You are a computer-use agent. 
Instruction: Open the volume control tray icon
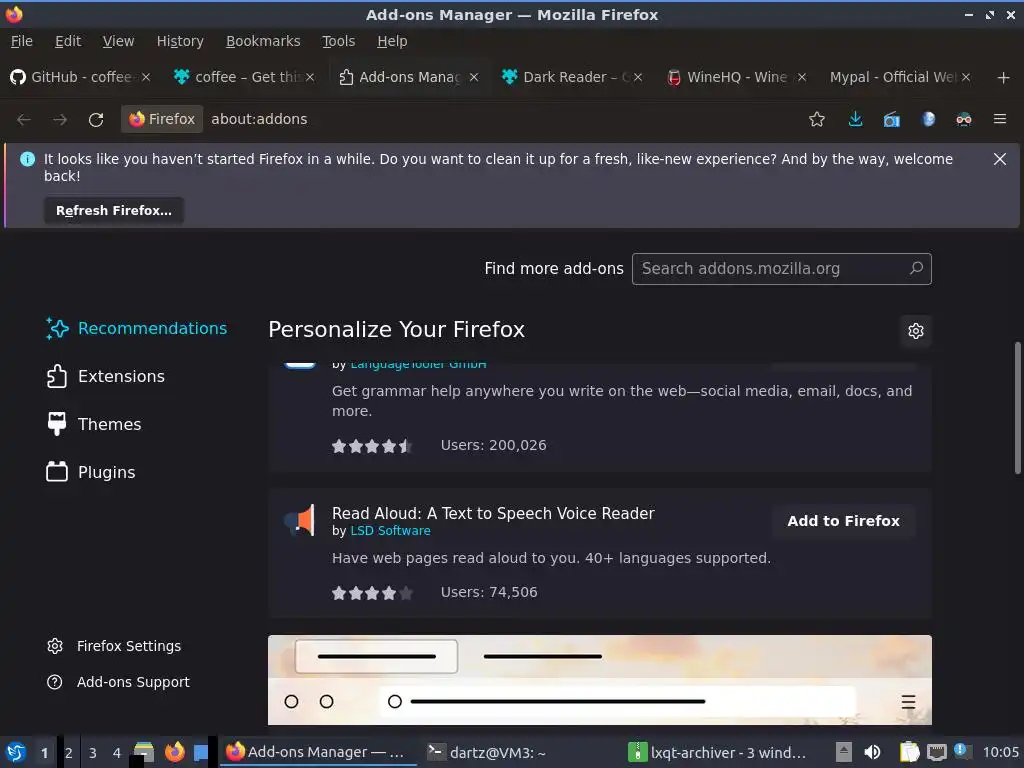(872, 752)
